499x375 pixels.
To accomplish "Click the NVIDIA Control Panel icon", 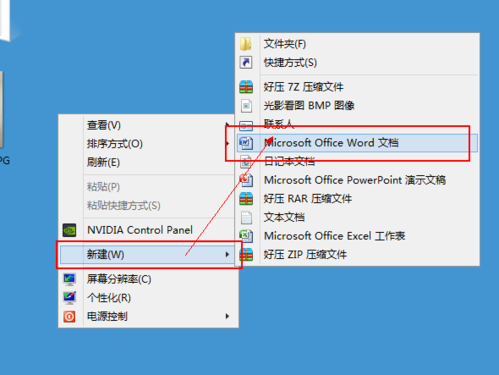I will coord(69,230).
